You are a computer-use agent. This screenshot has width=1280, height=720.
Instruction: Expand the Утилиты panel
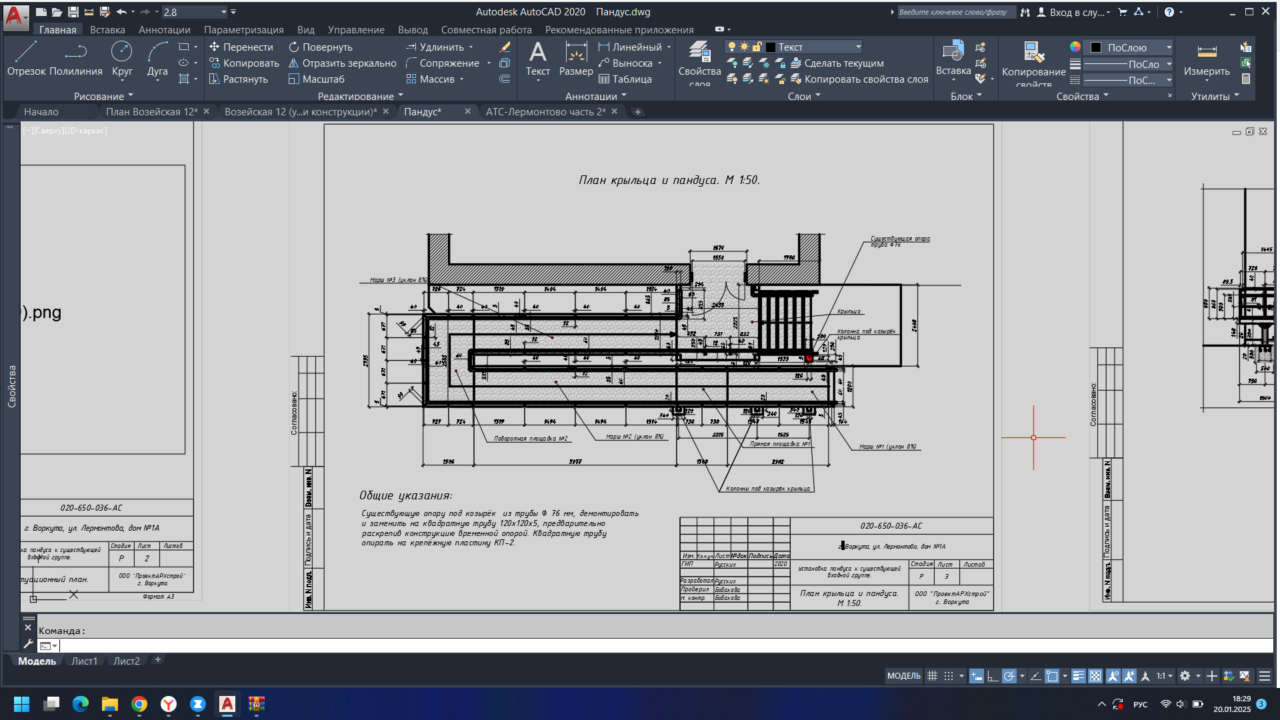click(1216, 96)
